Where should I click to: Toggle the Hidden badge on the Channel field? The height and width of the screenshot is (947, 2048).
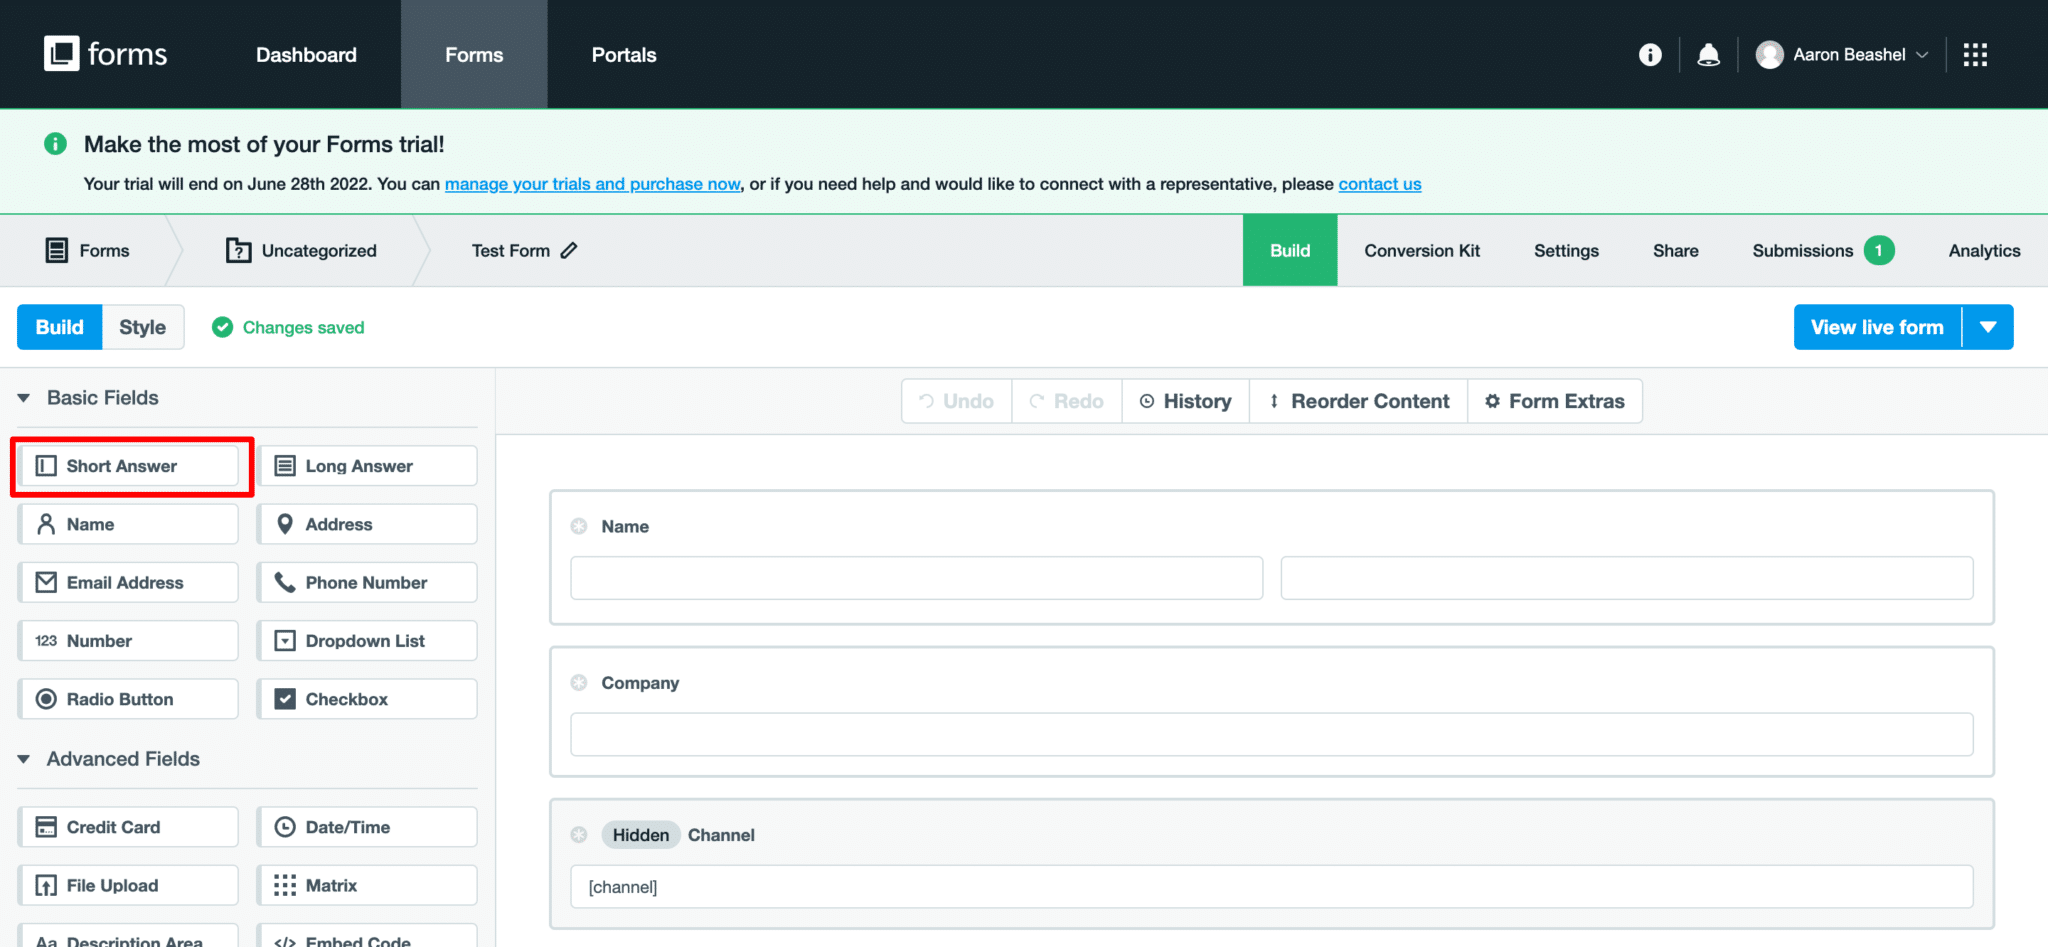coord(640,834)
